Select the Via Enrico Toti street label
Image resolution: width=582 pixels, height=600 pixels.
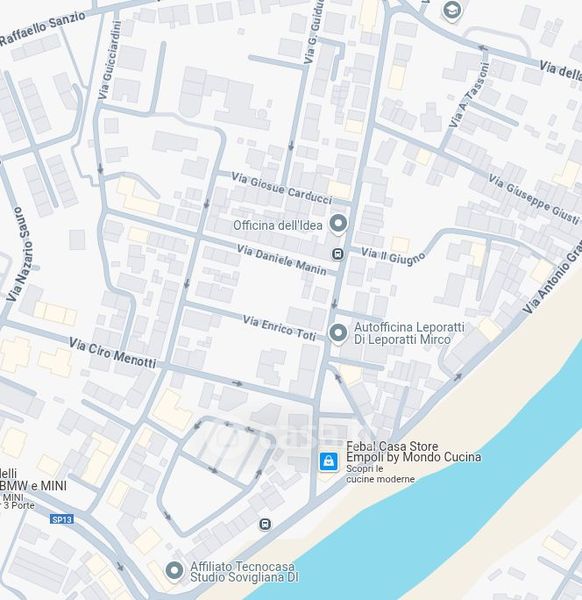pyautogui.click(x=280, y=328)
